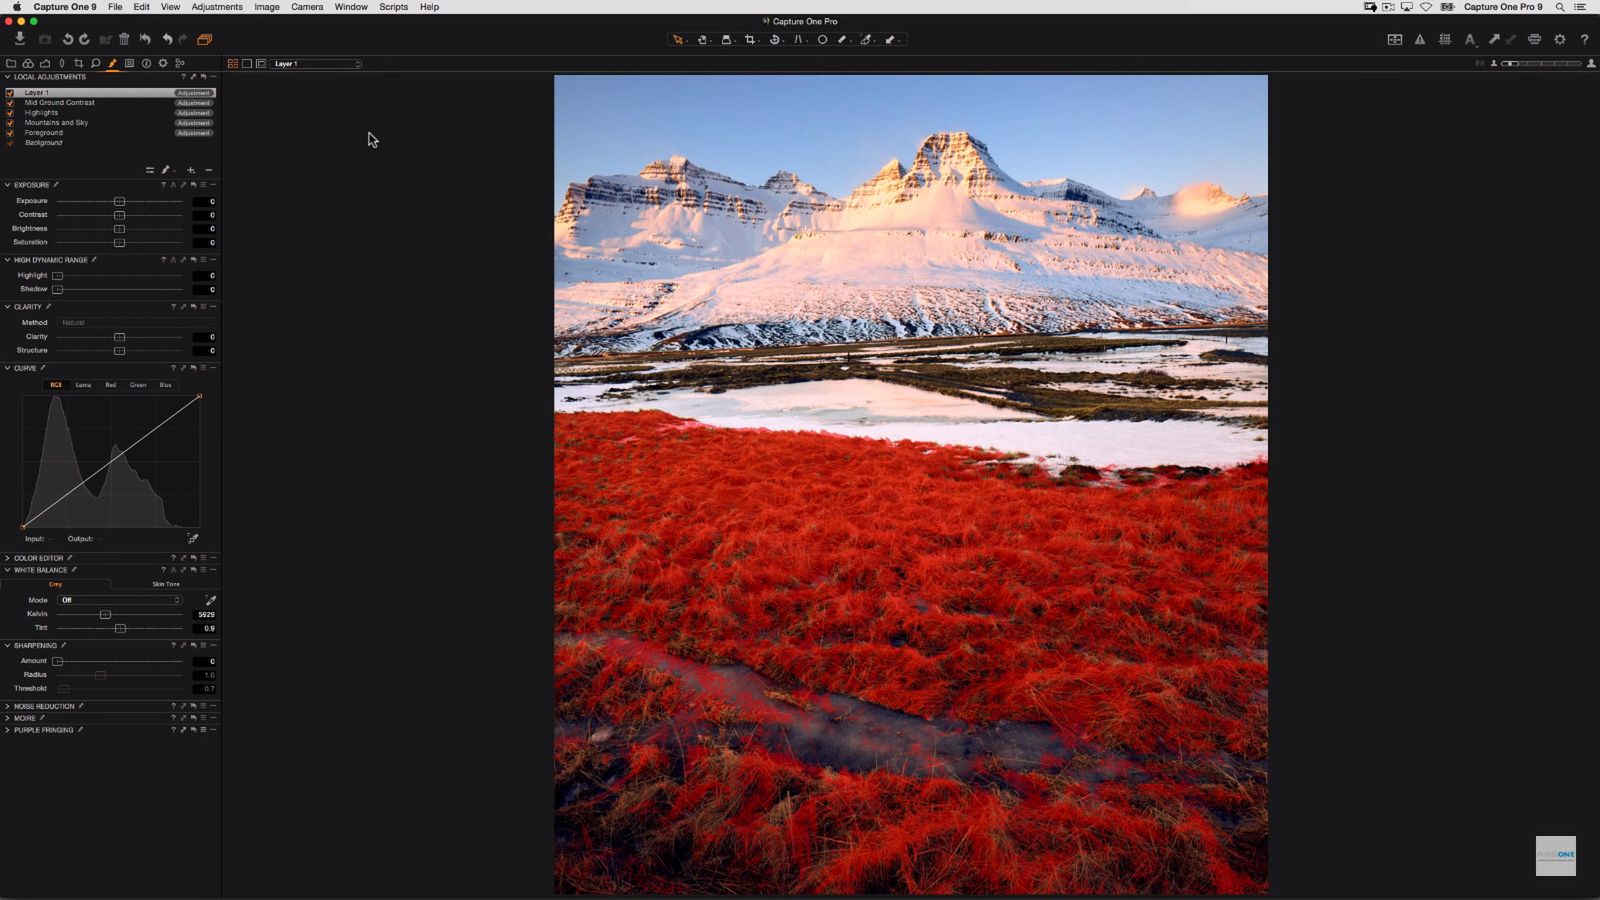
Task: Click the Import images download icon
Action: (x=19, y=39)
